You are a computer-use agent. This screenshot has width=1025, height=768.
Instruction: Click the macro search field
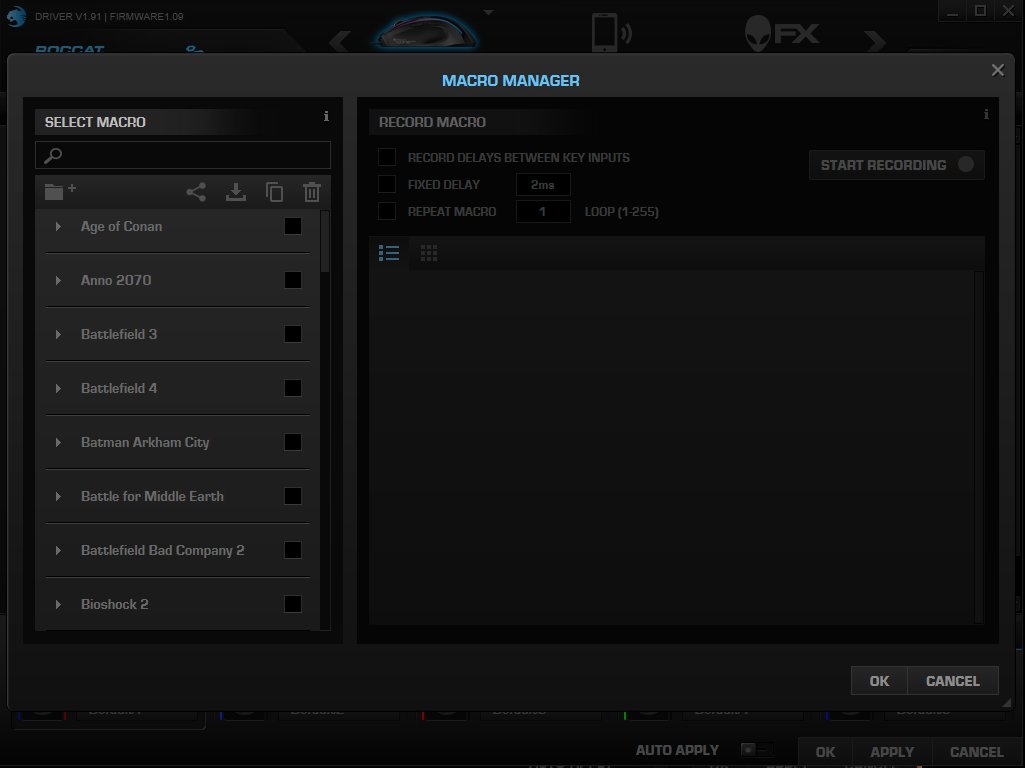190,155
